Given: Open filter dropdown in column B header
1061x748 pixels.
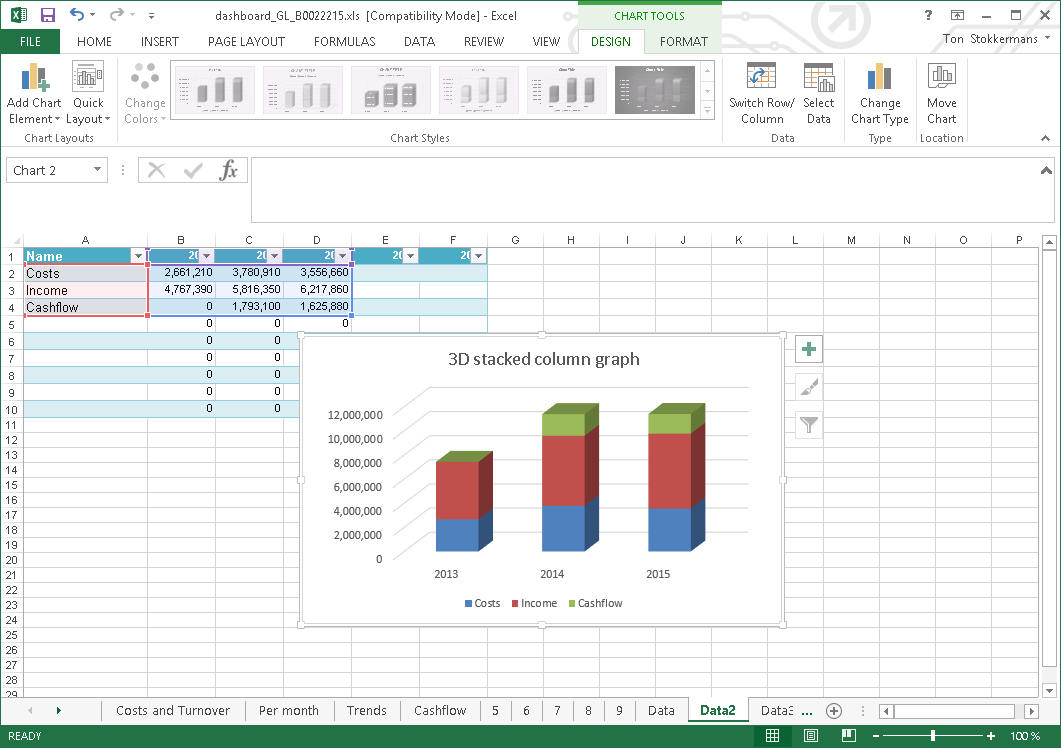Looking at the screenshot, I should [206, 256].
